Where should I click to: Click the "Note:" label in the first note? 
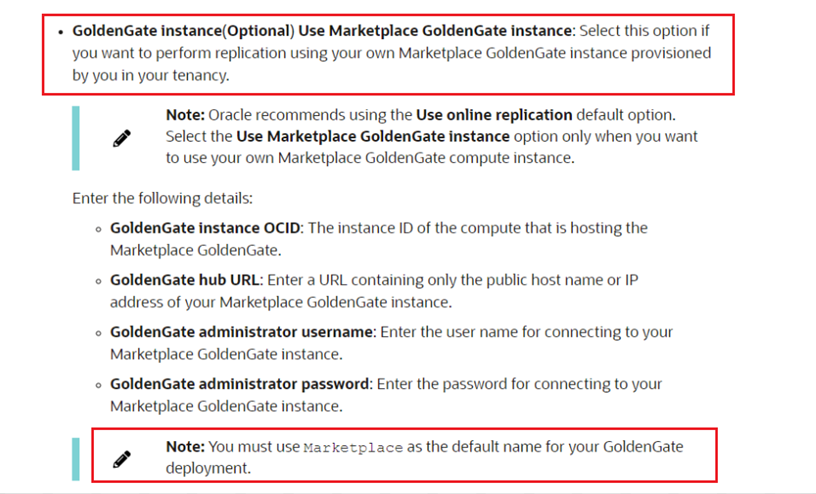click(x=185, y=115)
